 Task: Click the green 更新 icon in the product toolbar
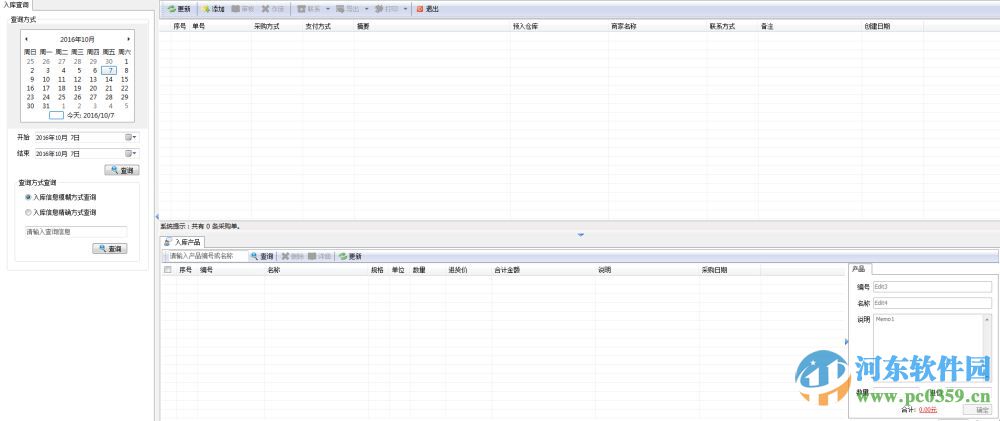click(x=343, y=256)
